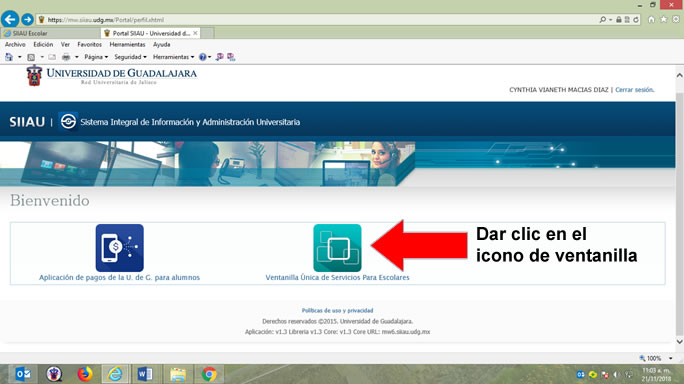Screen dimensions: 684x384
Task: Click the Cerrar sesión link
Action: point(635,89)
